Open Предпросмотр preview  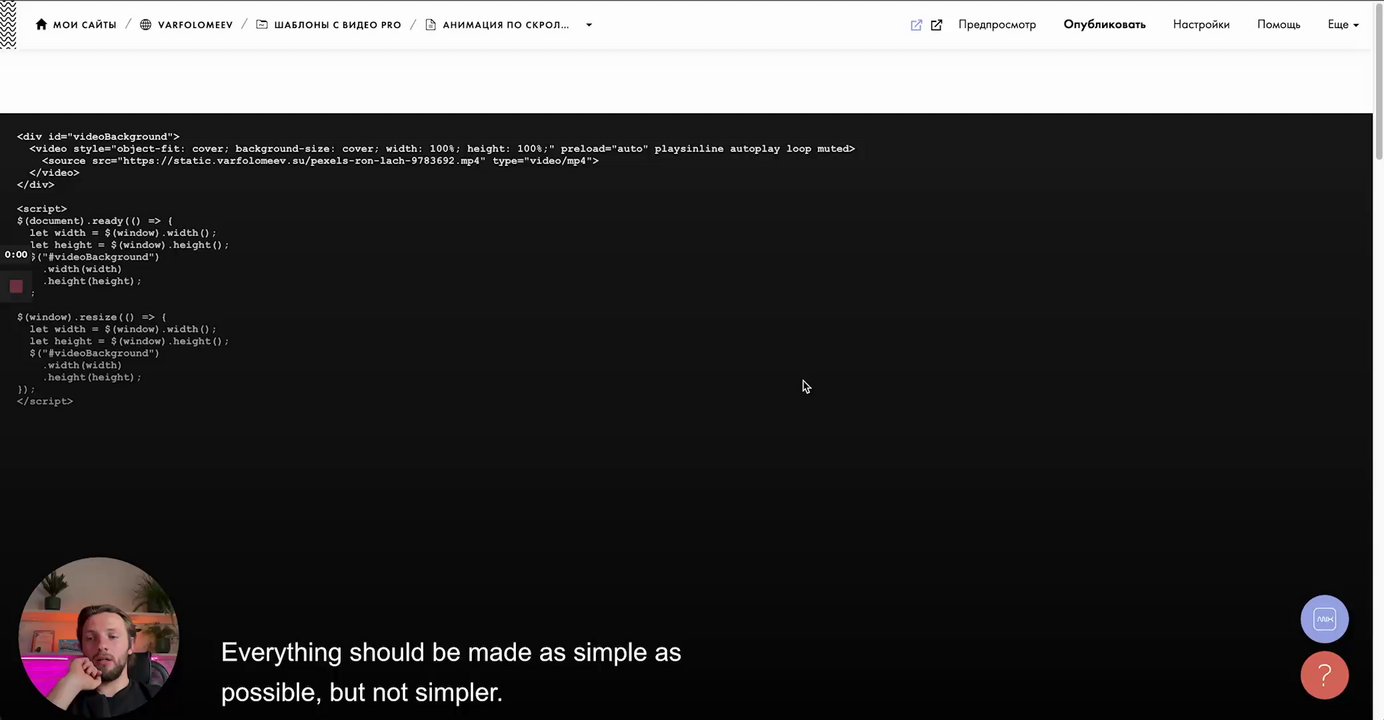pyautogui.click(x=997, y=25)
